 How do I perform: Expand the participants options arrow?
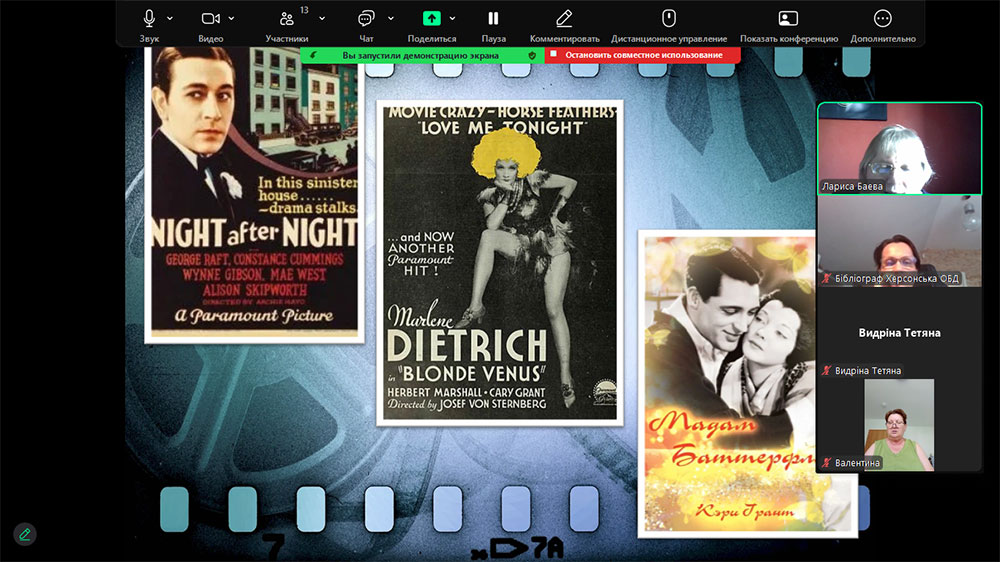click(322, 18)
